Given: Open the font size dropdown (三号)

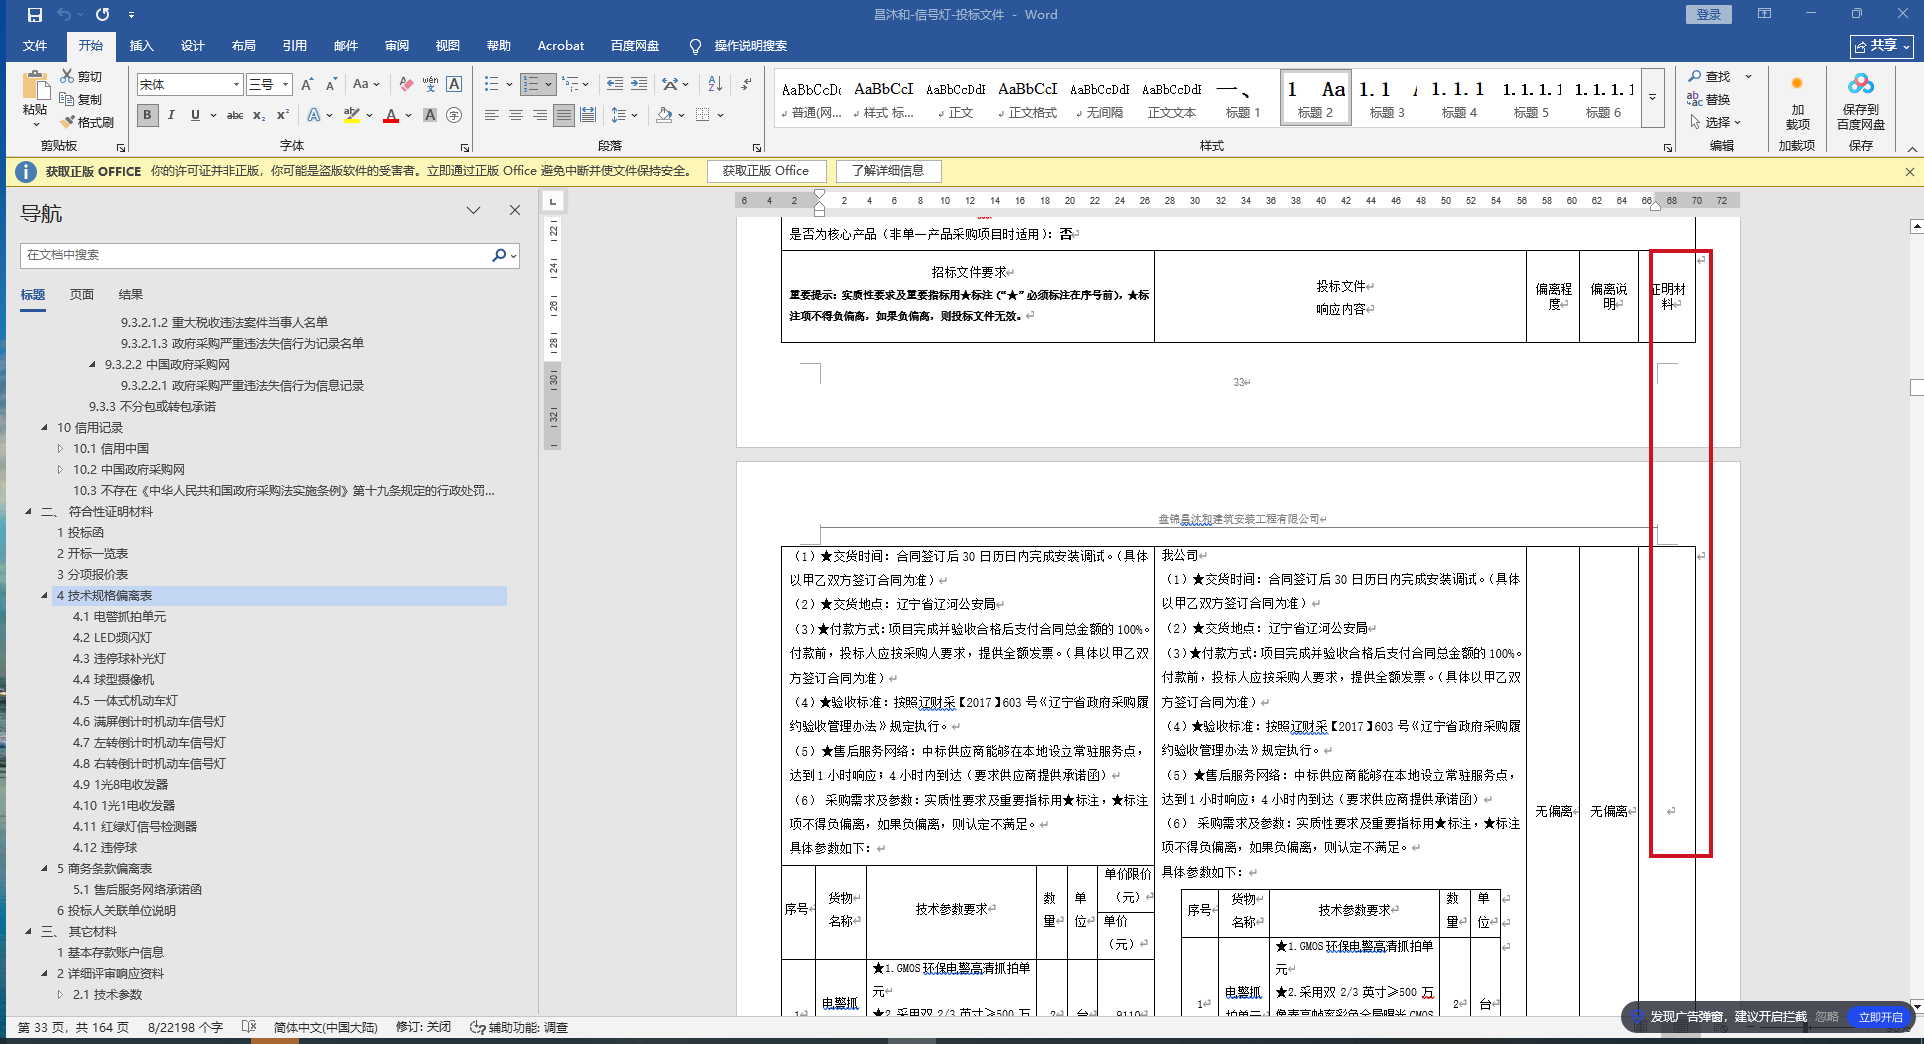Looking at the screenshot, I should (285, 85).
